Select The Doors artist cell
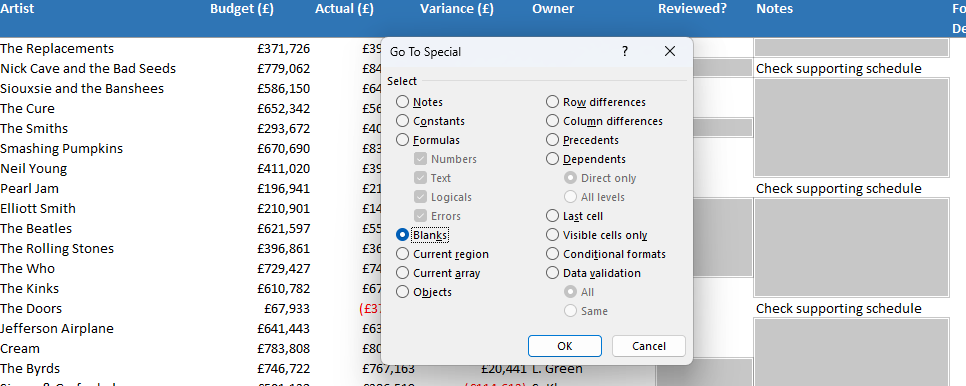 coord(31,308)
